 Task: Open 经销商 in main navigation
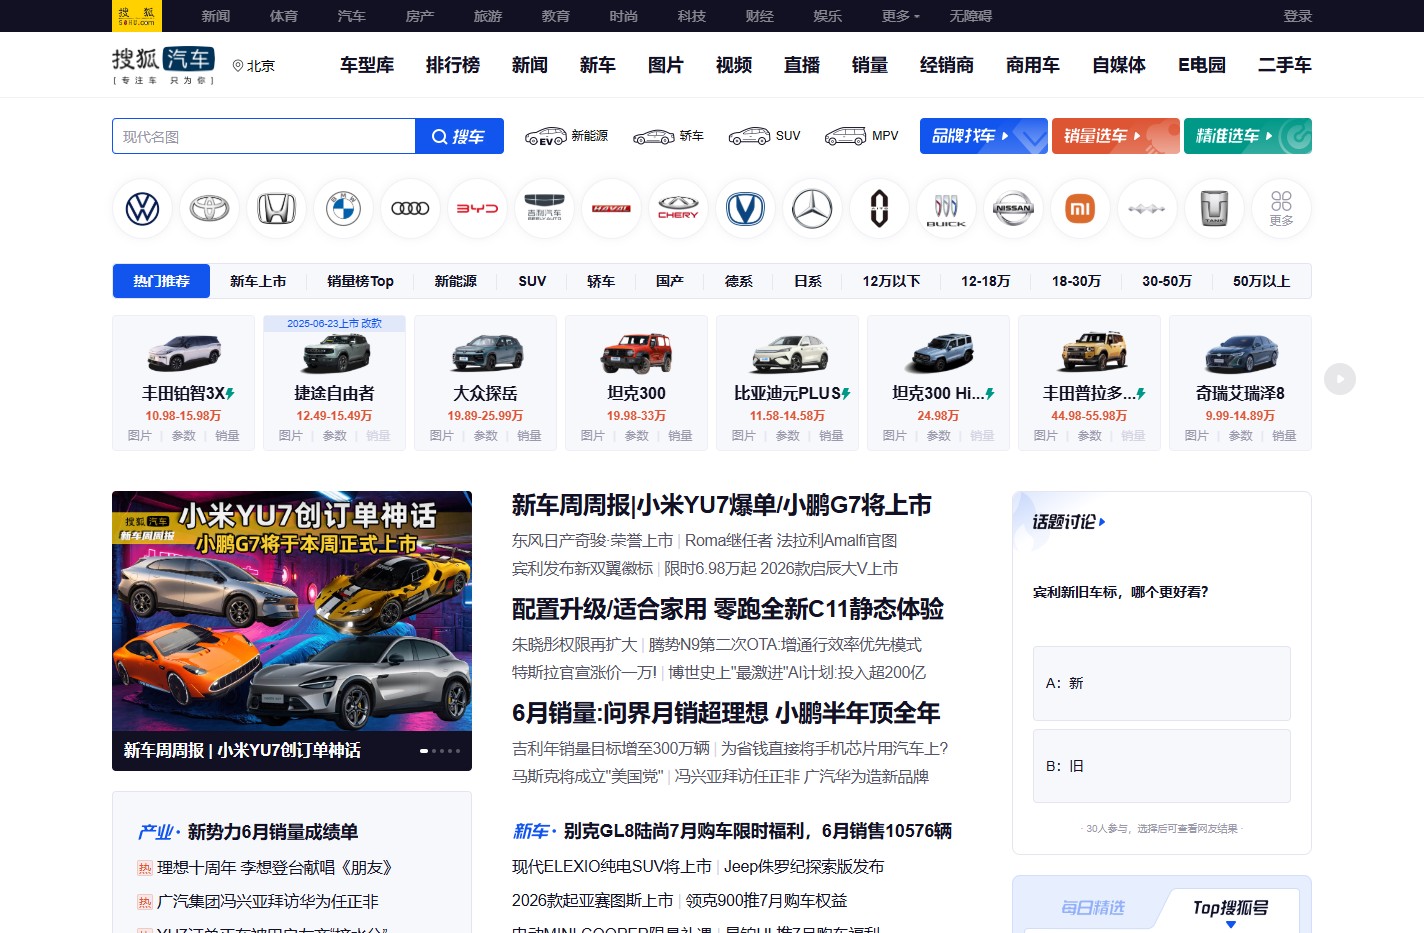point(947,65)
